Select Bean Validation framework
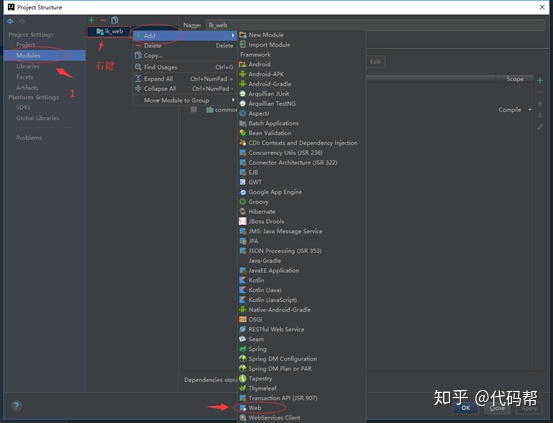This screenshot has width=553, height=423. (x=302, y=133)
